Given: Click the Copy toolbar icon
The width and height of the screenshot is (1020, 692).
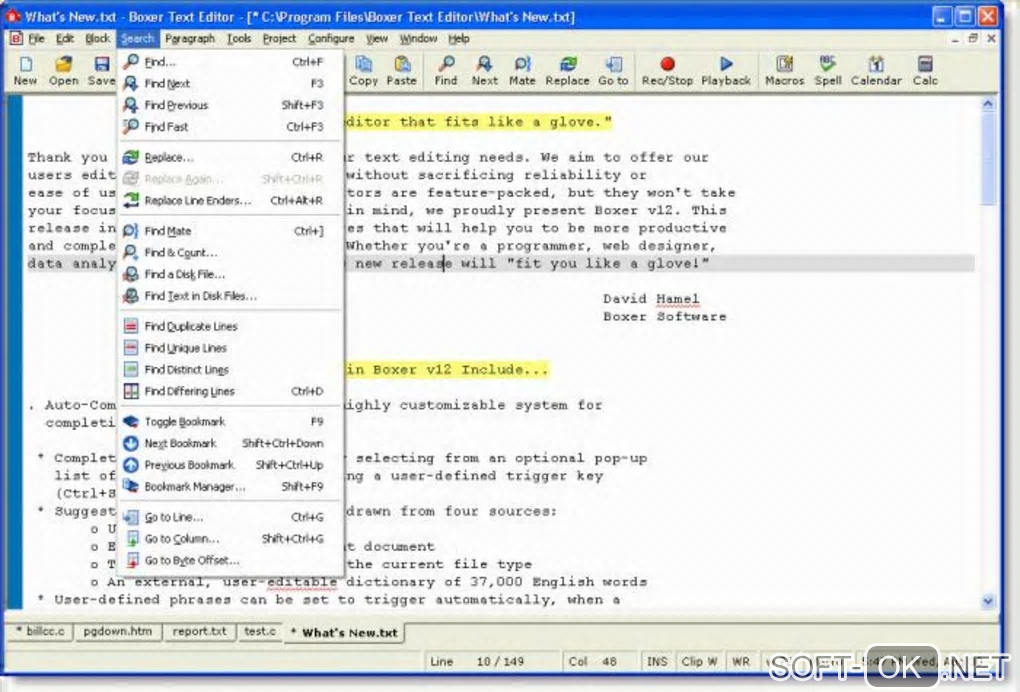Looking at the screenshot, I should point(363,71).
